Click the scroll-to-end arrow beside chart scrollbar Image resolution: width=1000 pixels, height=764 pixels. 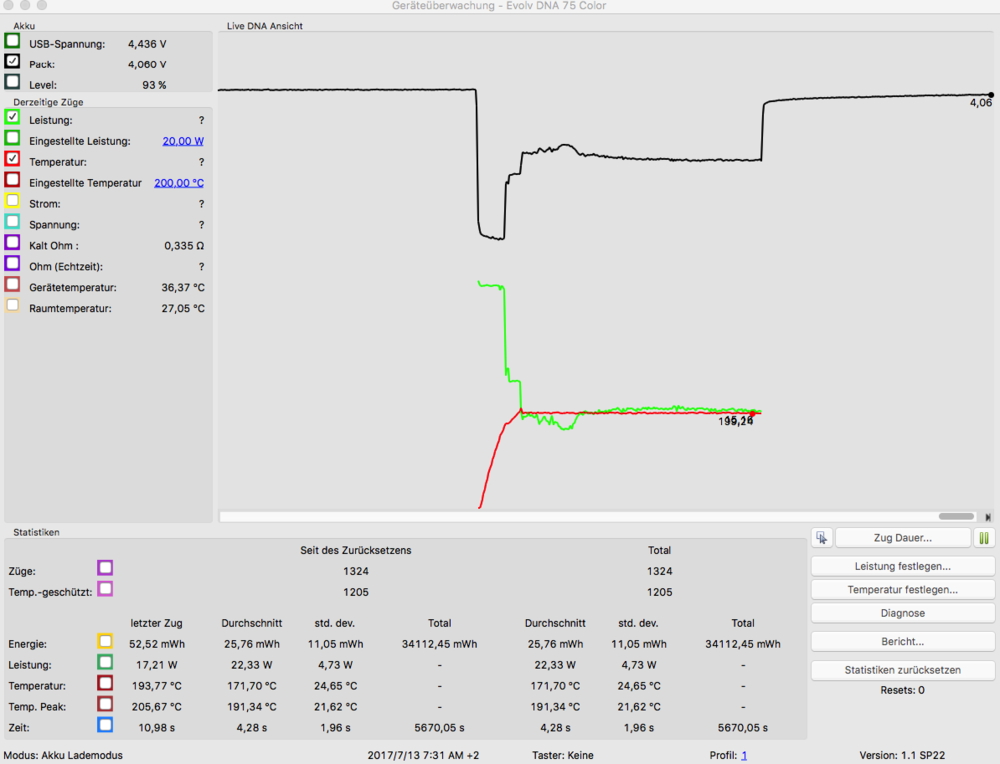pyautogui.click(x=988, y=517)
